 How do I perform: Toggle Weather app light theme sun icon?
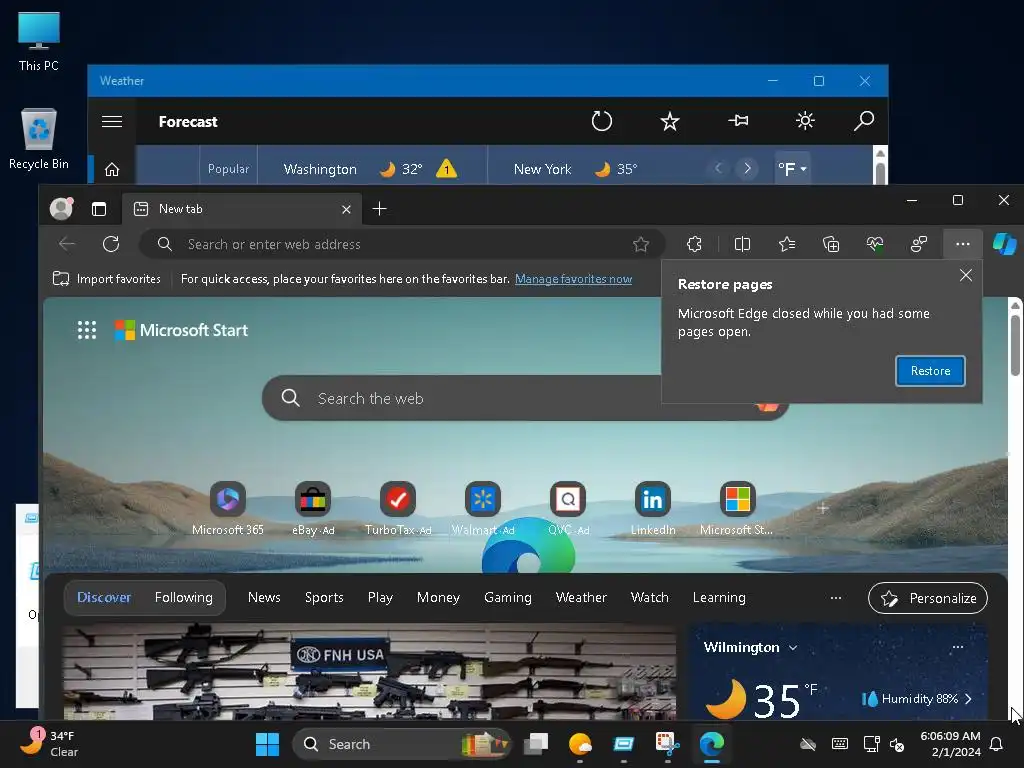[805, 121]
